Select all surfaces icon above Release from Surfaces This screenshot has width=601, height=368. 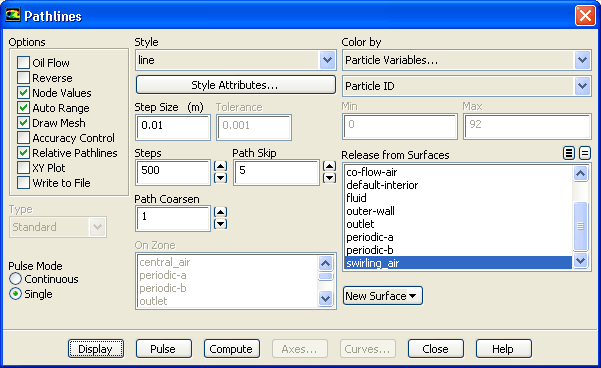pos(569,153)
